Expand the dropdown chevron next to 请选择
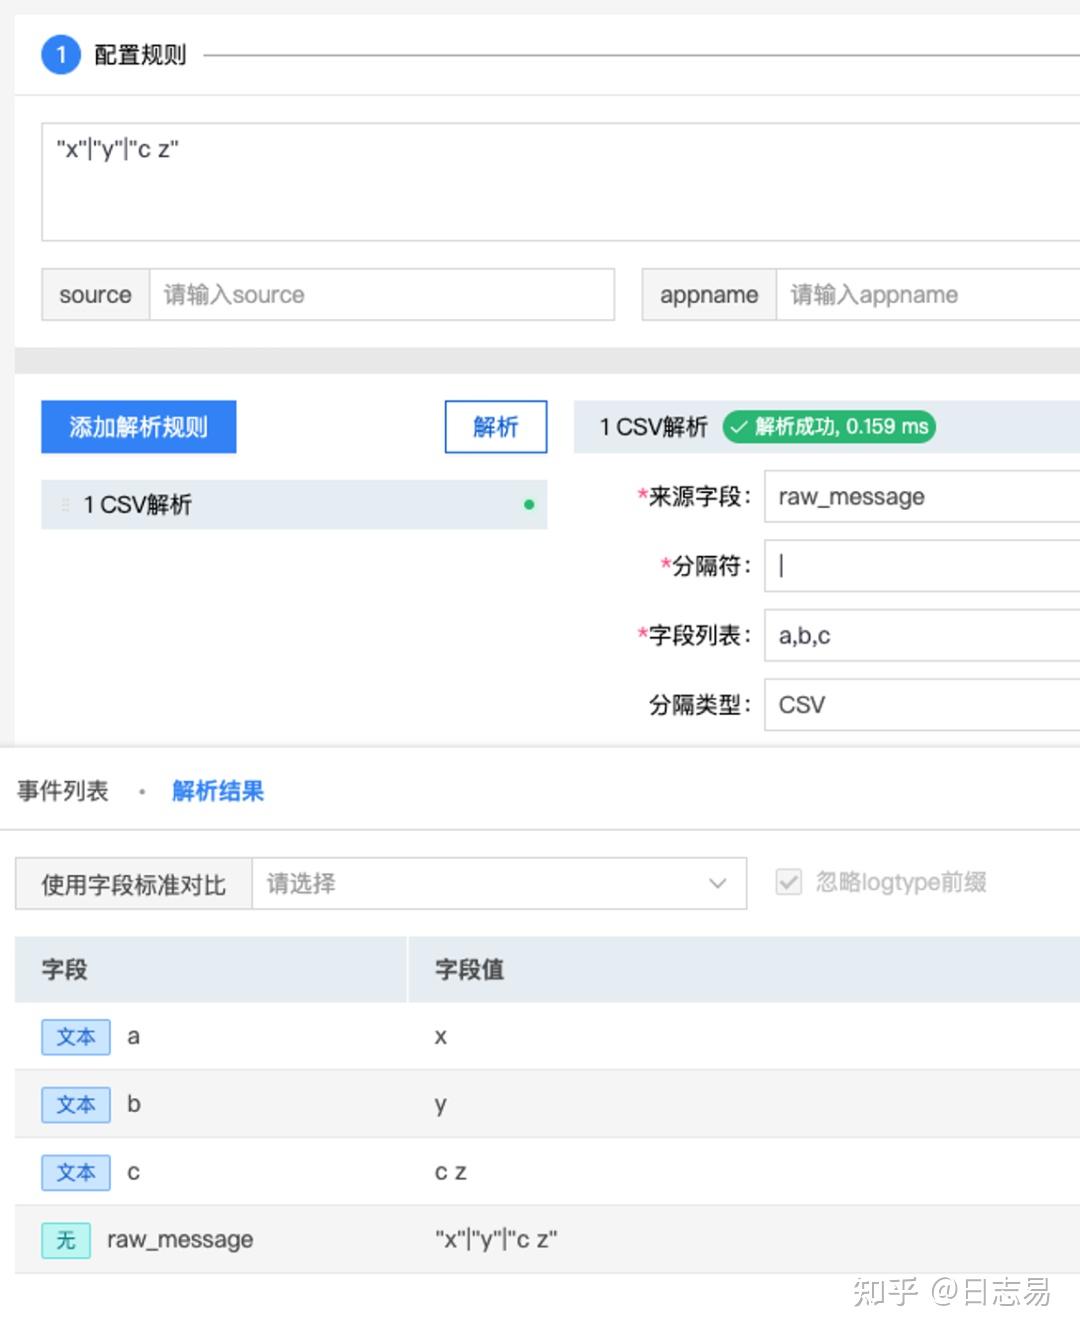 pyautogui.click(x=716, y=884)
